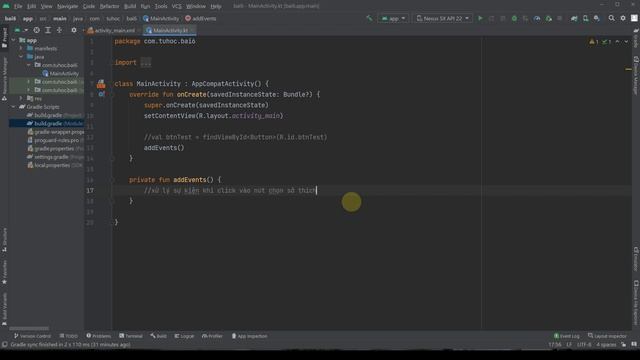Click the Search Everywhere magnifier icon
The height and width of the screenshot is (360, 640).
(611, 18)
